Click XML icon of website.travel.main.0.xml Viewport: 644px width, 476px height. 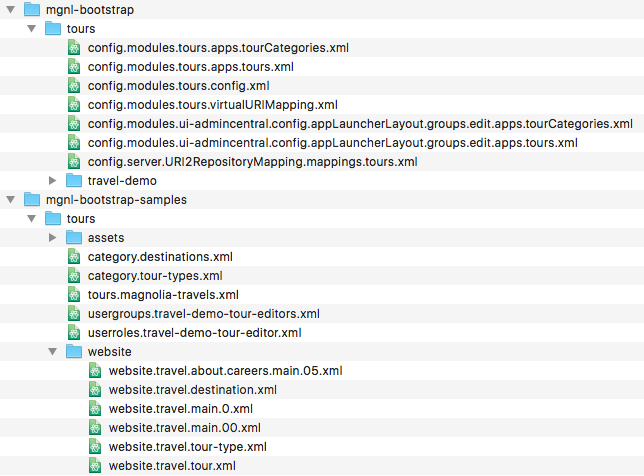tap(95, 409)
